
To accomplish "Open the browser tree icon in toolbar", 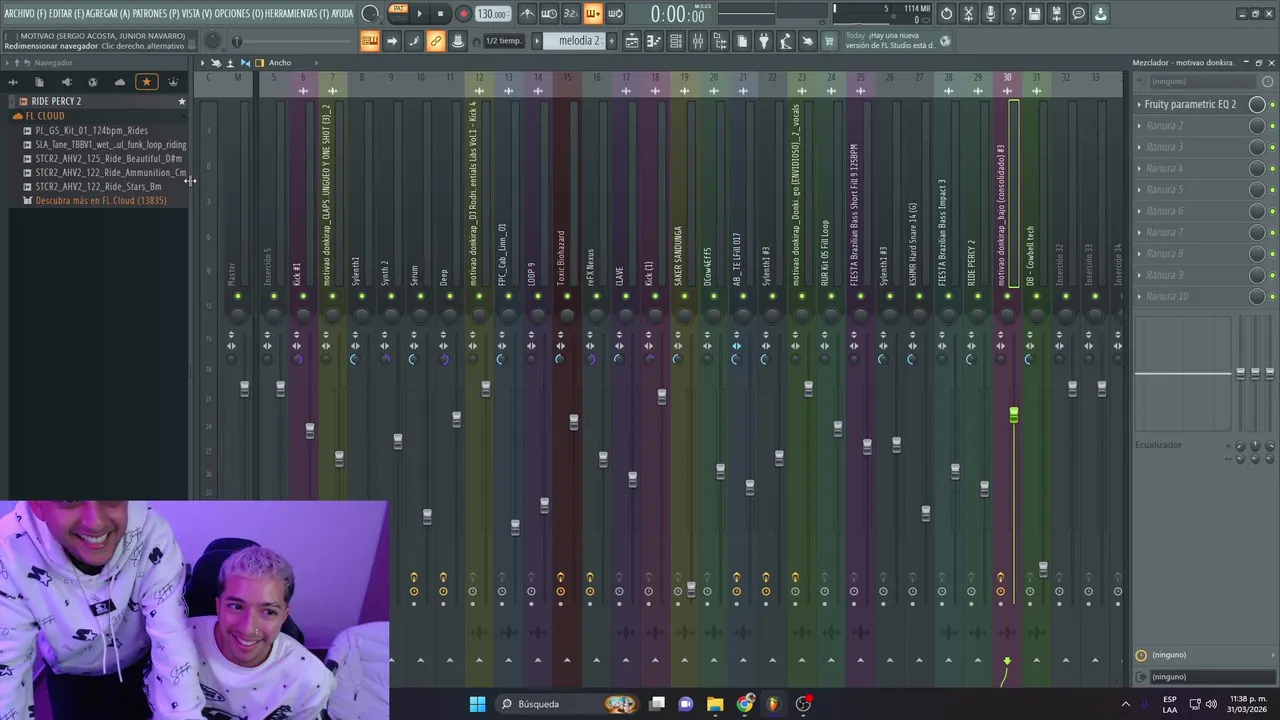I will coord(720,41).
